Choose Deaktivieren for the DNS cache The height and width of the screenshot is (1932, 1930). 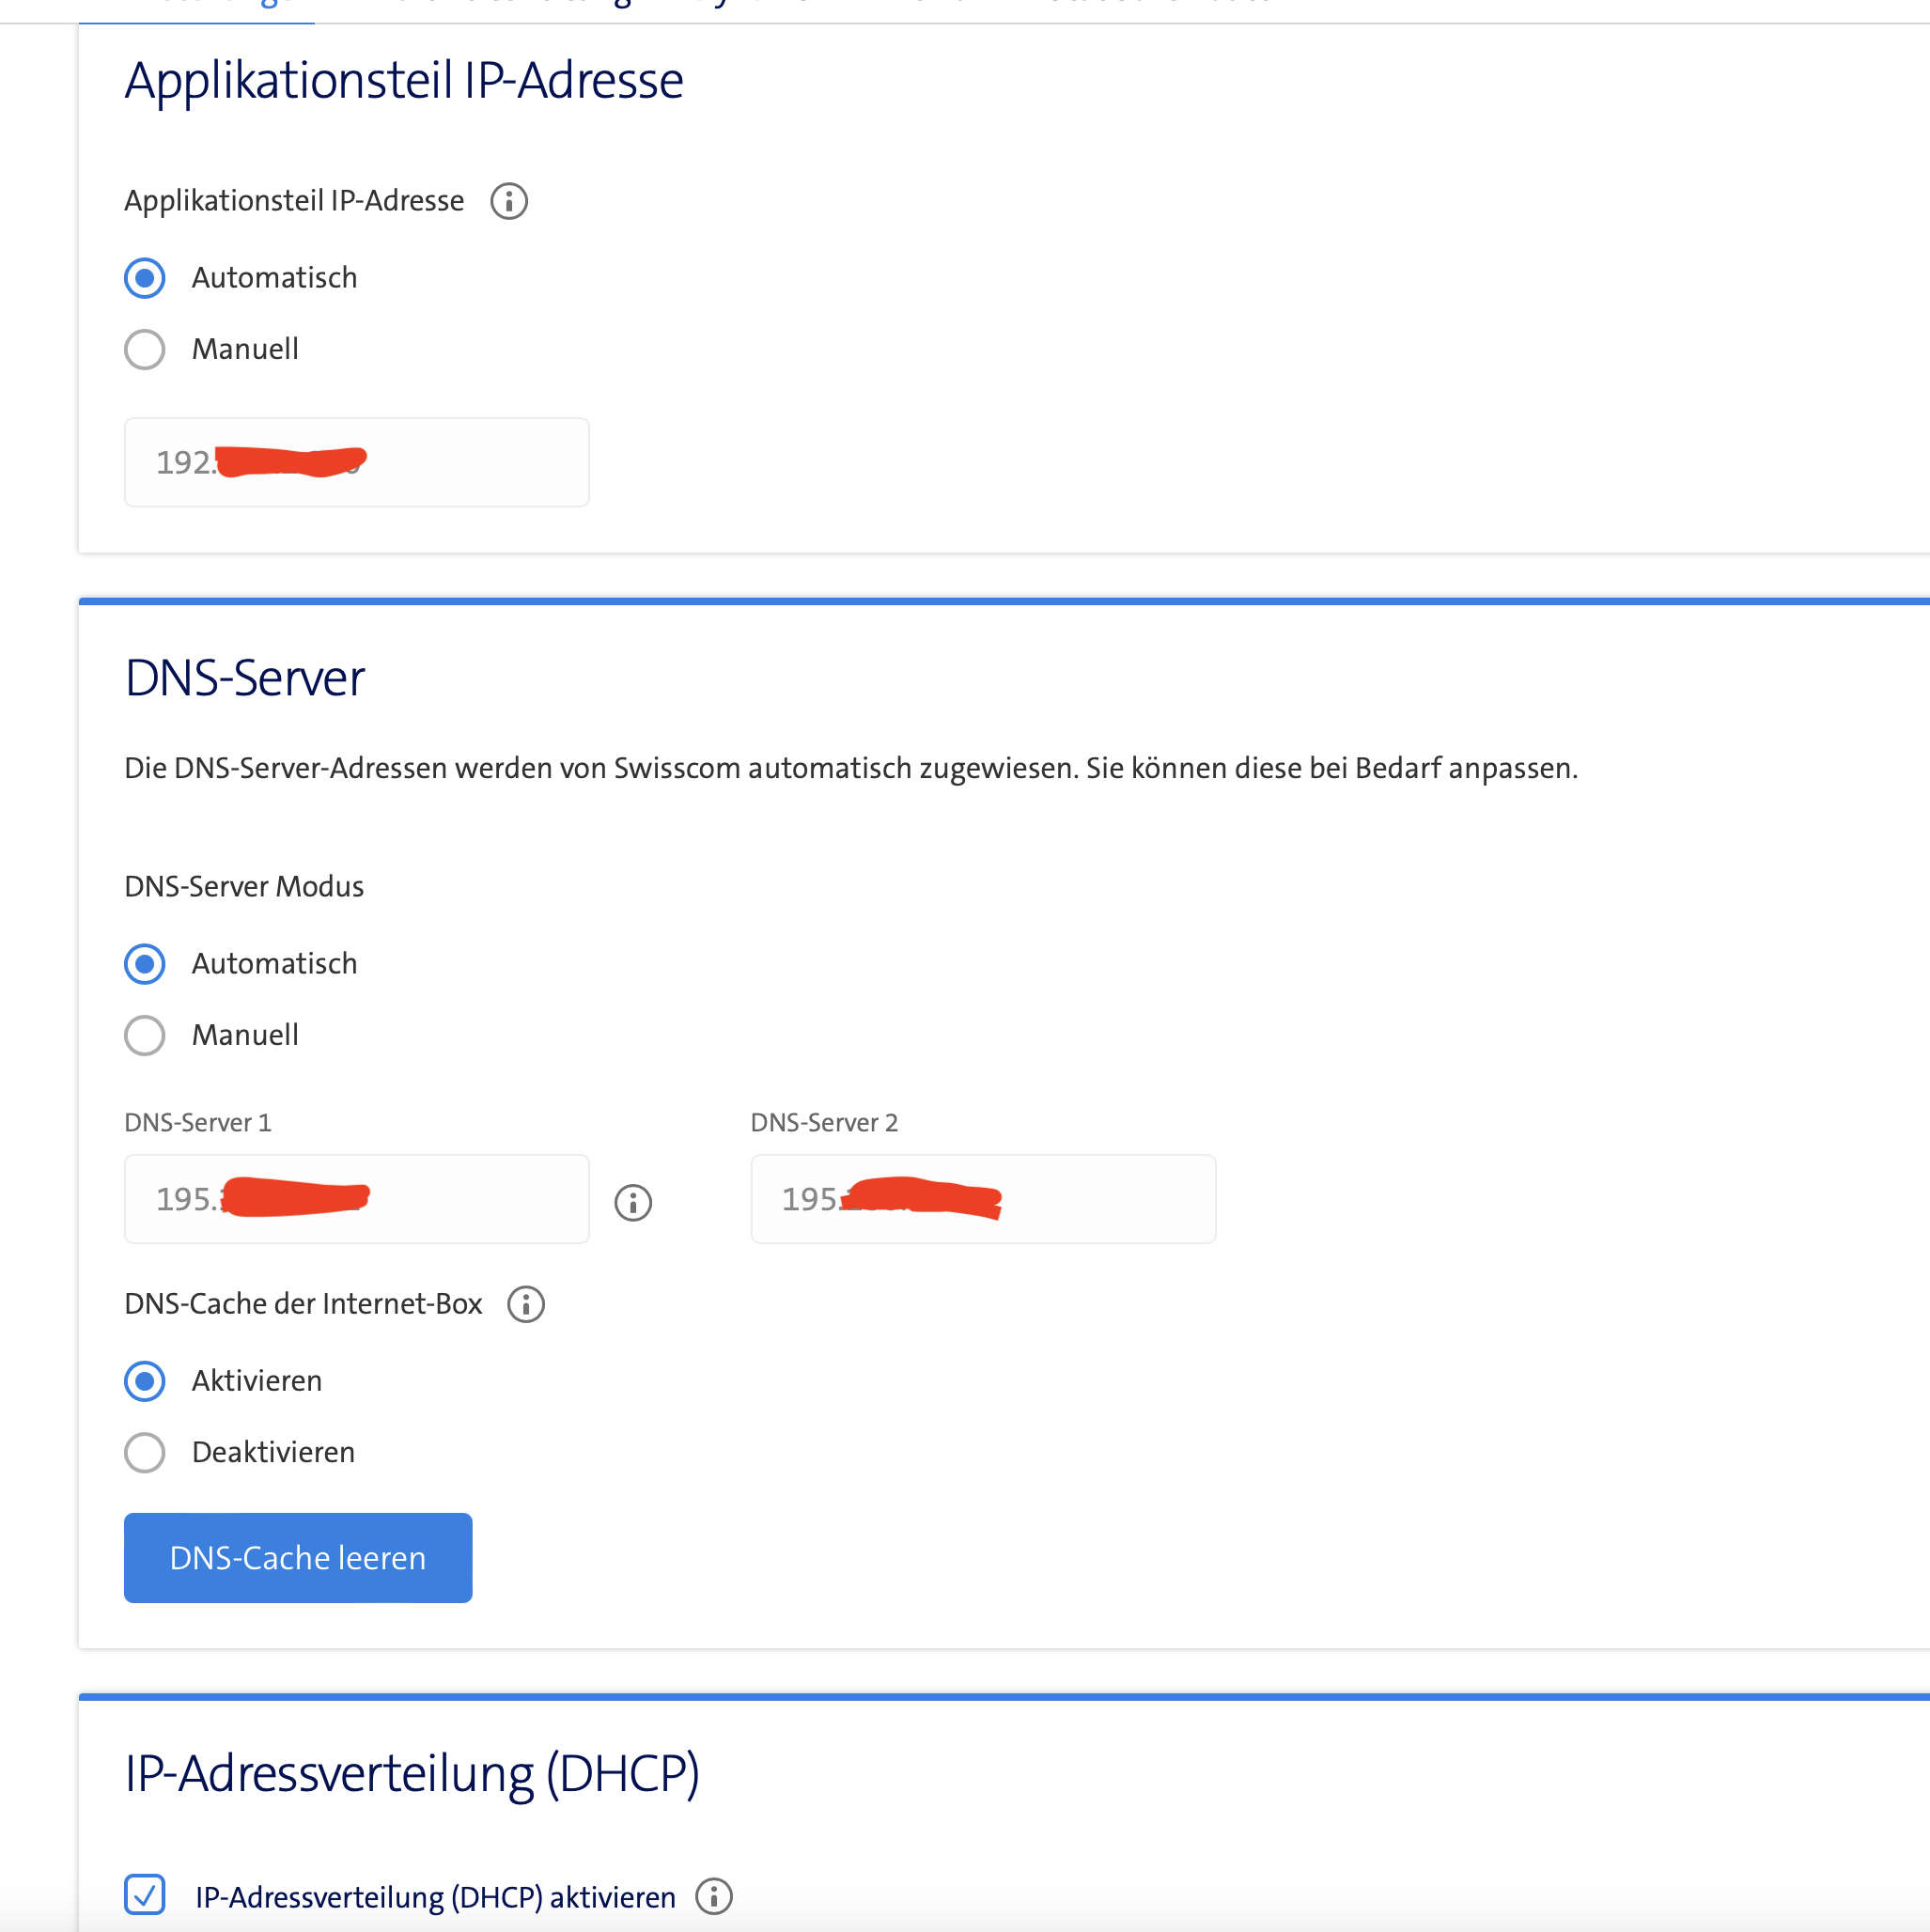(145, 1452)
